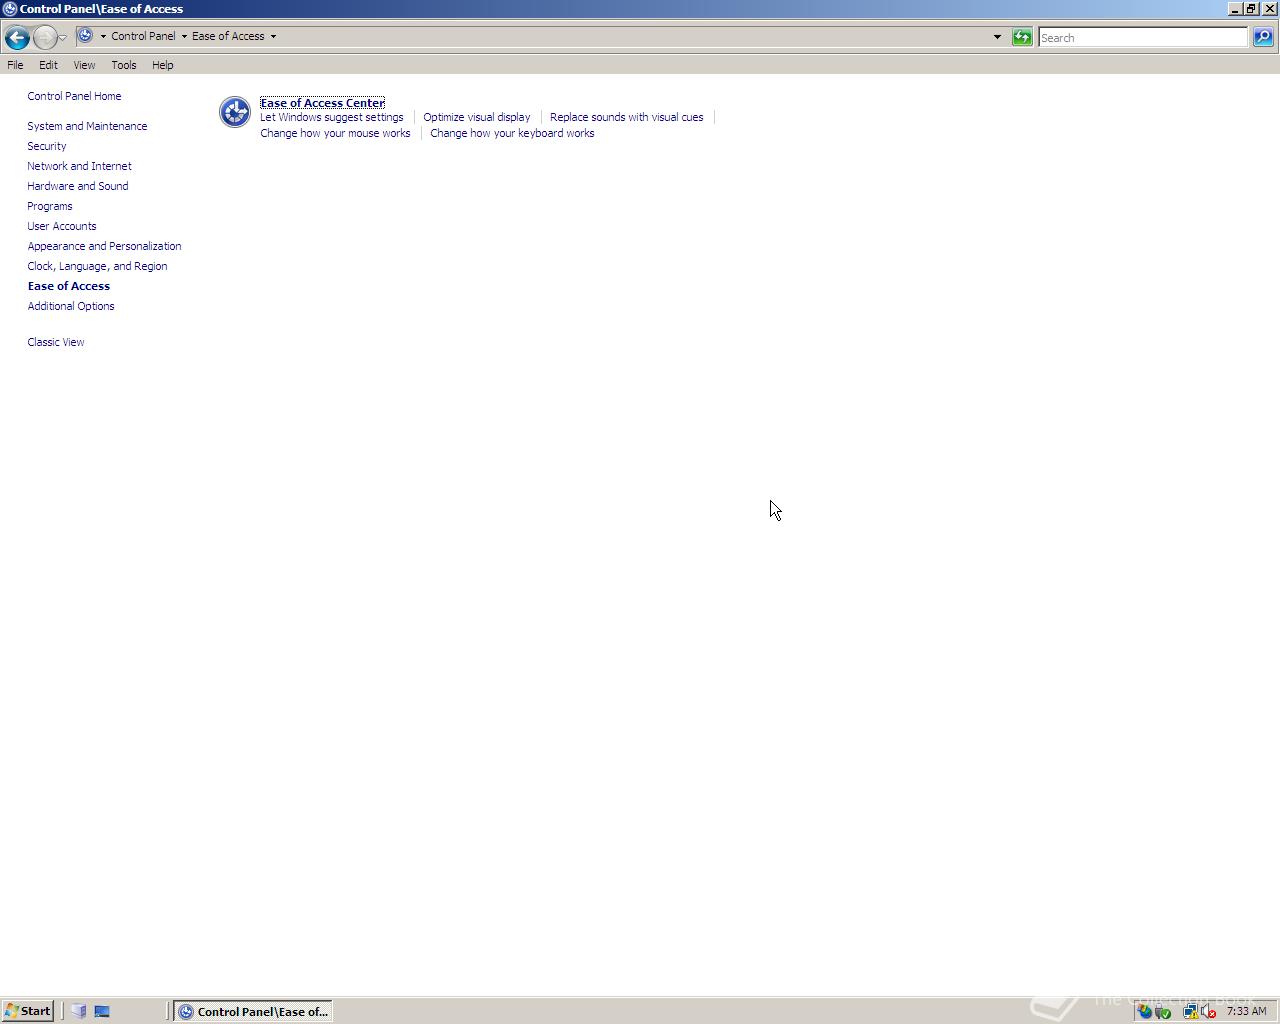Click the address bar Ease of Access icon
Screen dimensions: 1280x1024
coord(86,36)
